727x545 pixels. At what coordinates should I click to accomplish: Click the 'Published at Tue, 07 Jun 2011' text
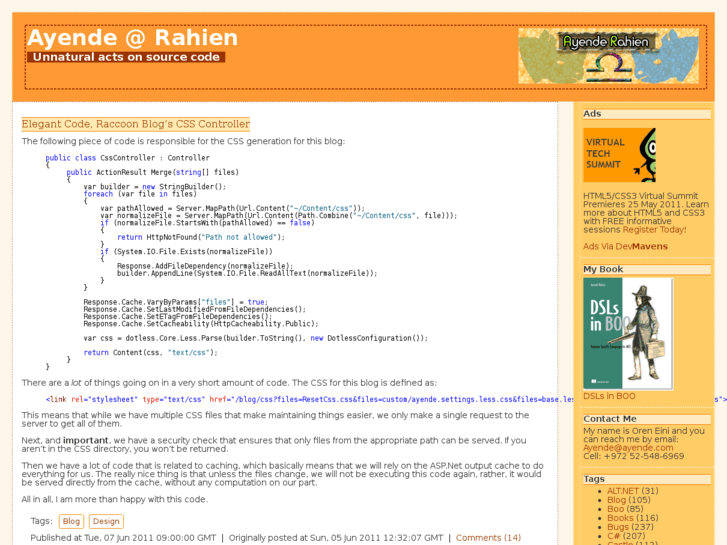[x=123, y=538]
